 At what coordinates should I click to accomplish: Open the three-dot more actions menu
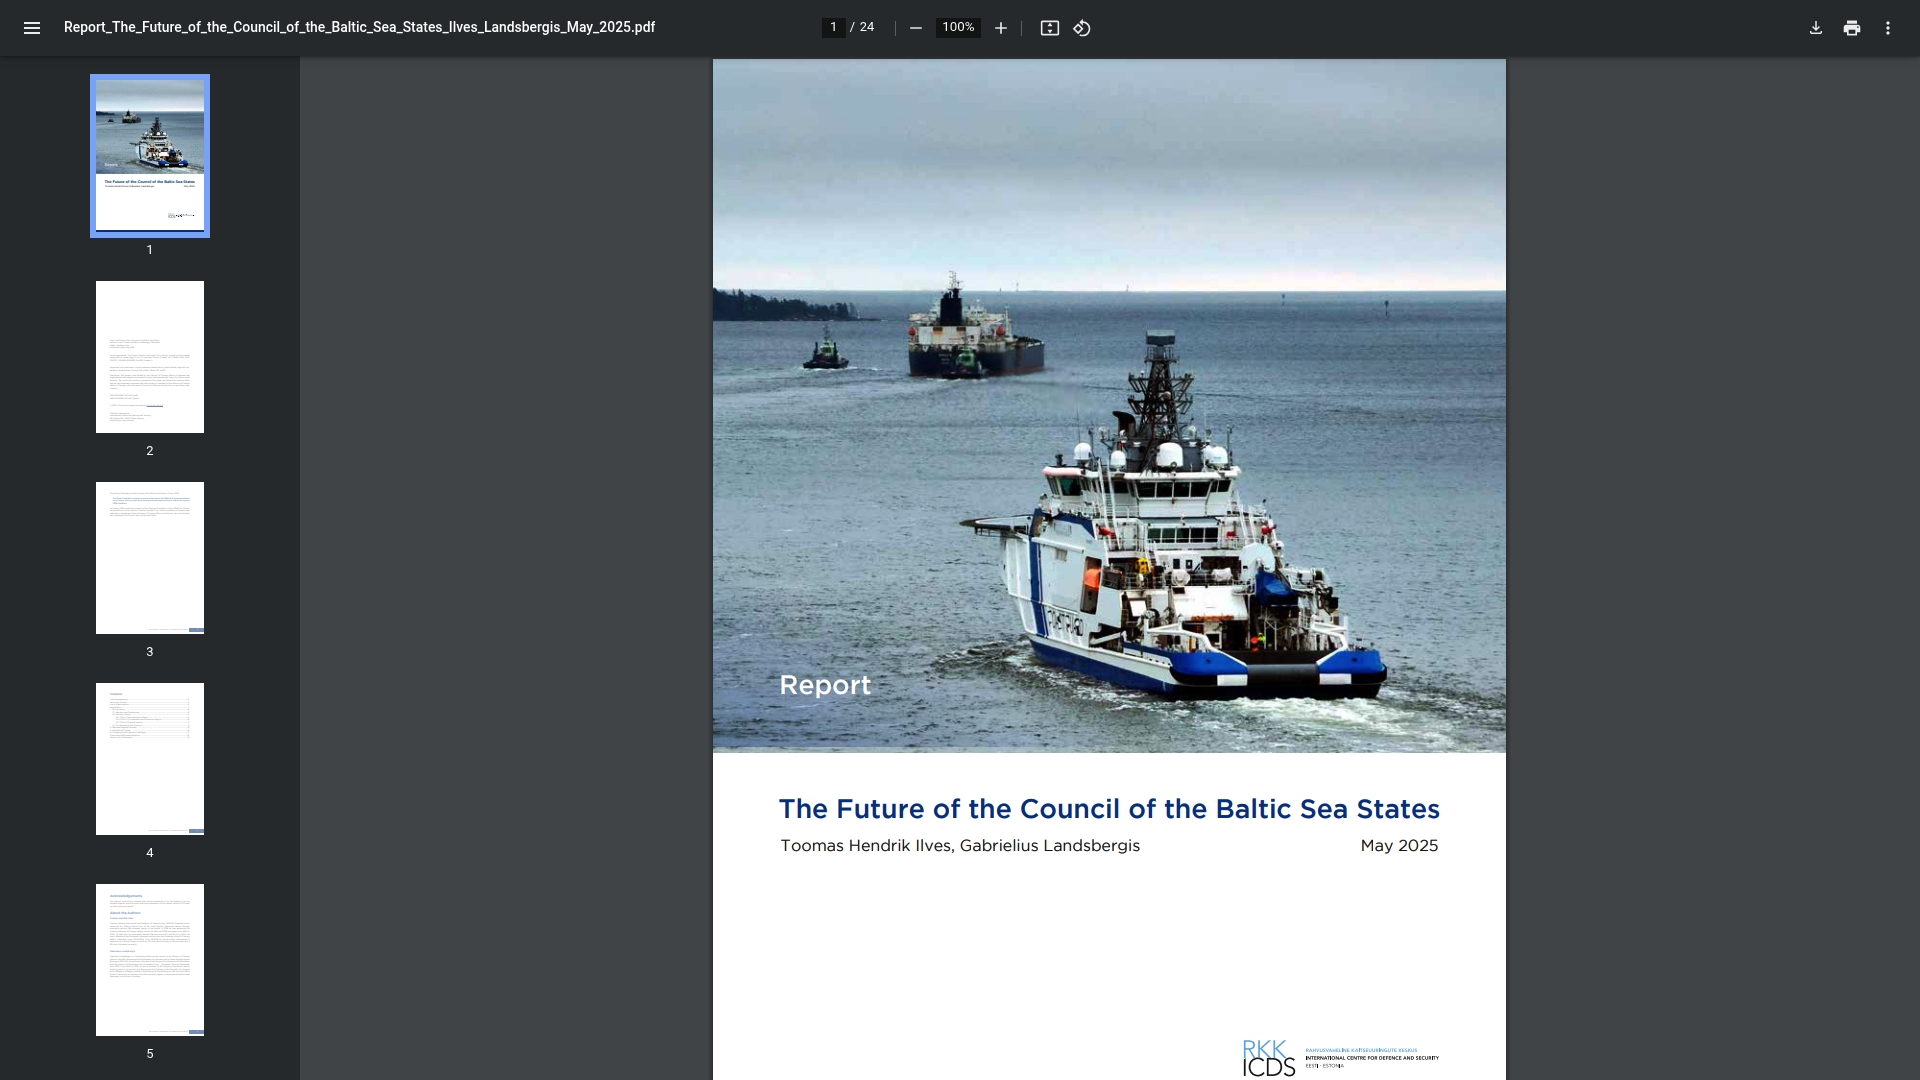pos(1888,28)
